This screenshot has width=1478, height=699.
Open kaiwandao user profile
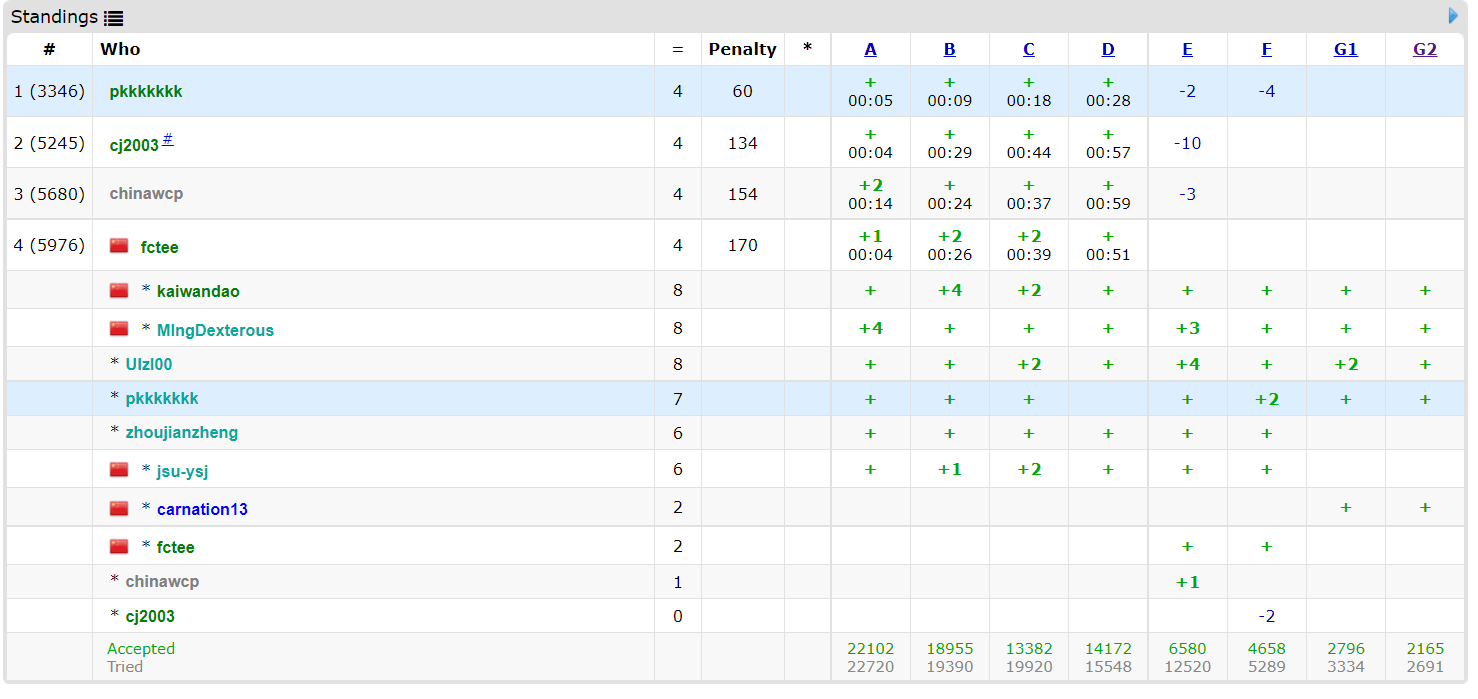click(198, 291)
